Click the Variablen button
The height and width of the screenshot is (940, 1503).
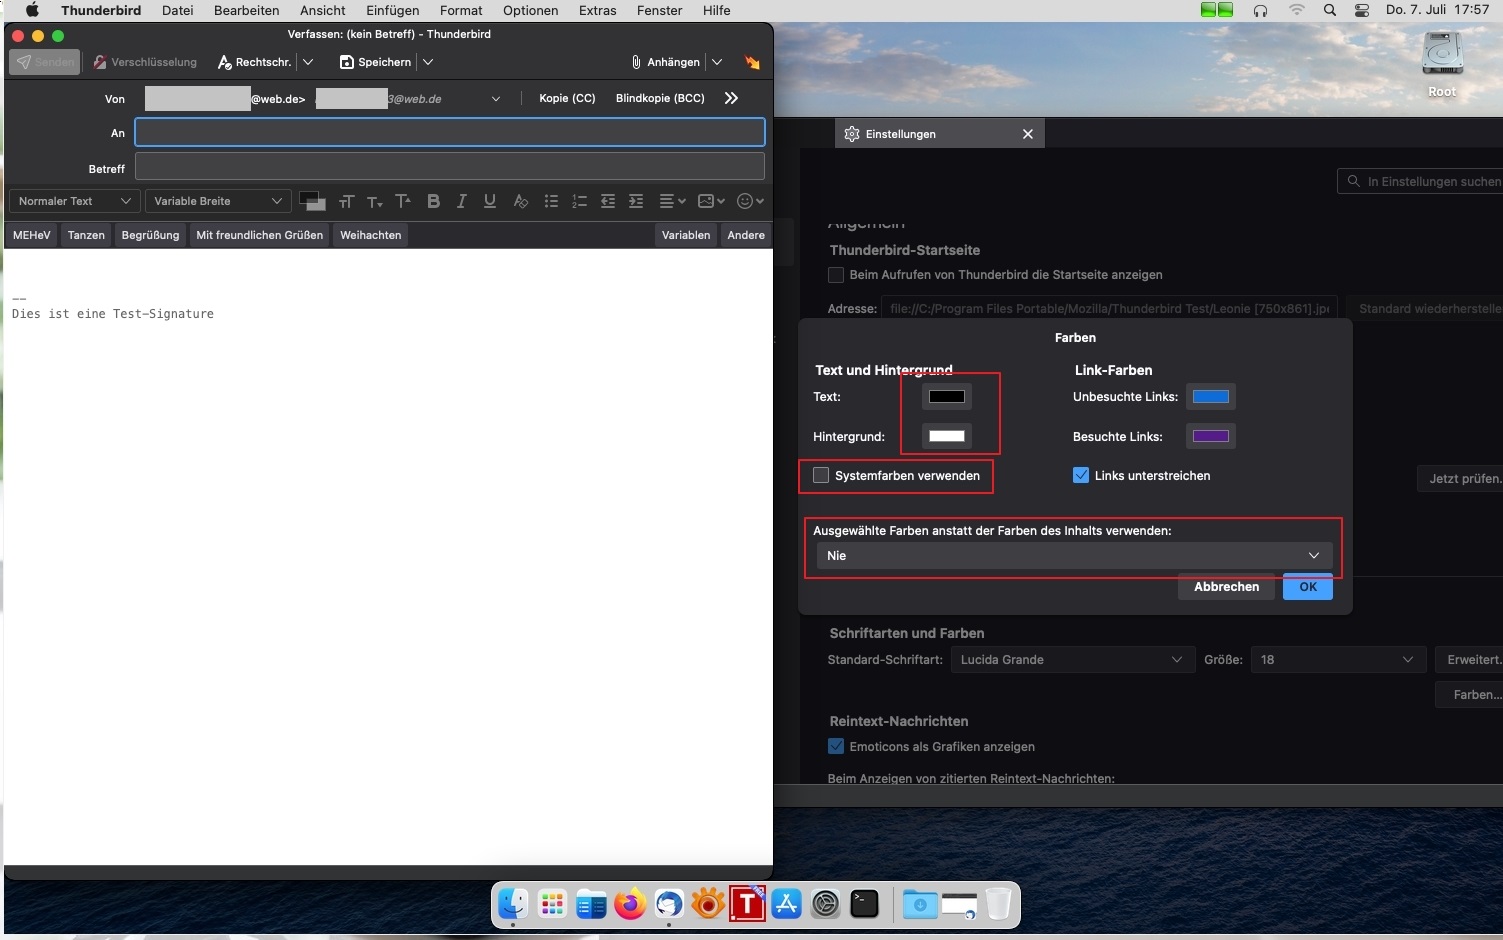(686, 235)
